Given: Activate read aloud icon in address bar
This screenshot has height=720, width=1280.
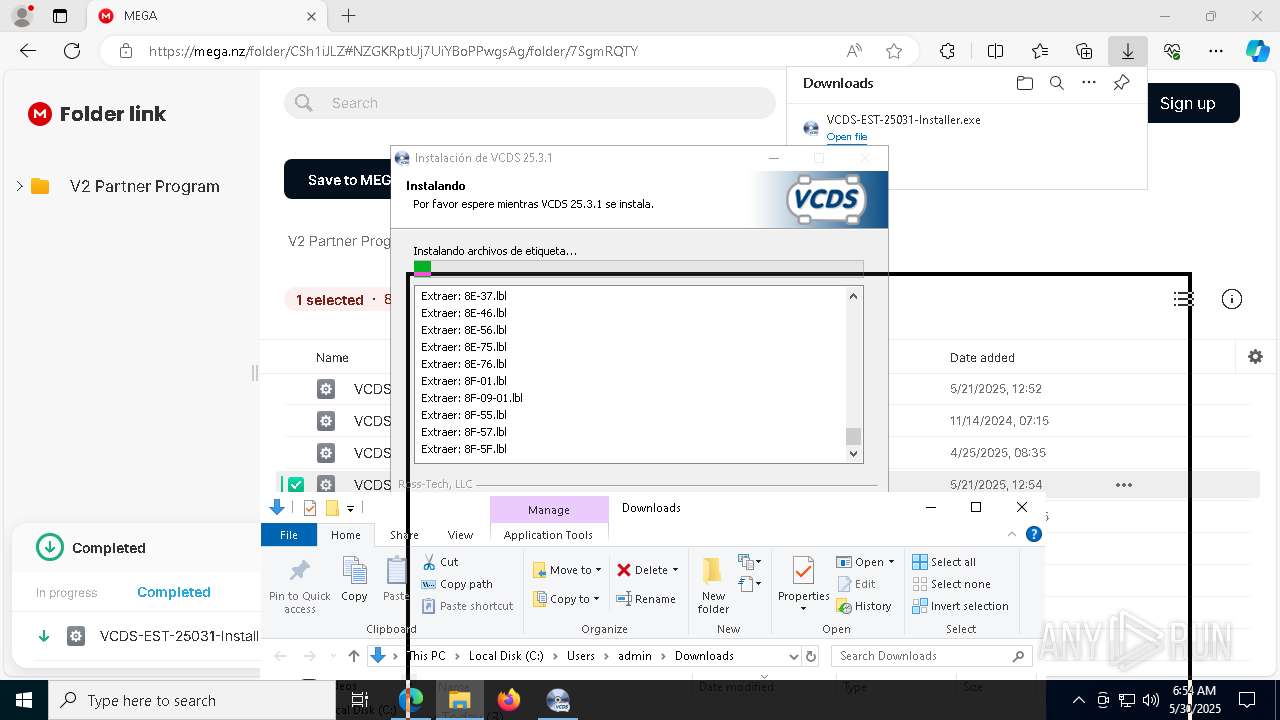Looking at the screenshot, I should (854, 51).
